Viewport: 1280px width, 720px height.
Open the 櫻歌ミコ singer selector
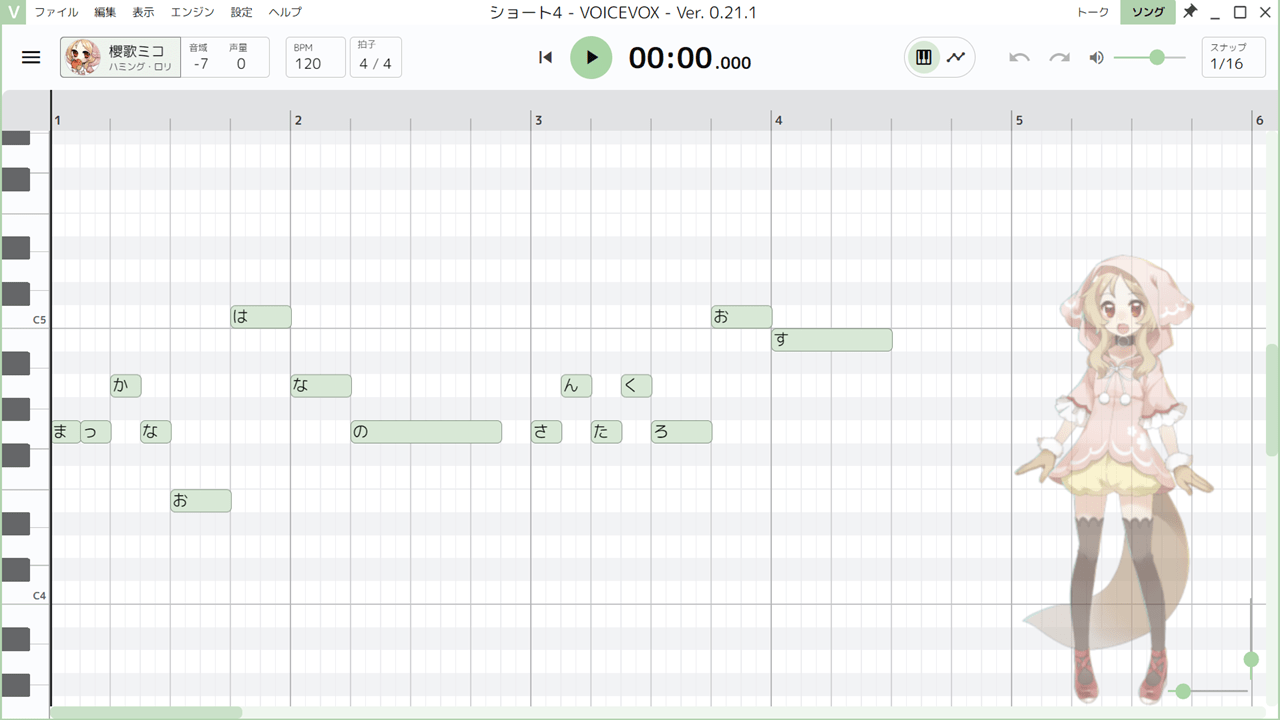tap(120, 57)
